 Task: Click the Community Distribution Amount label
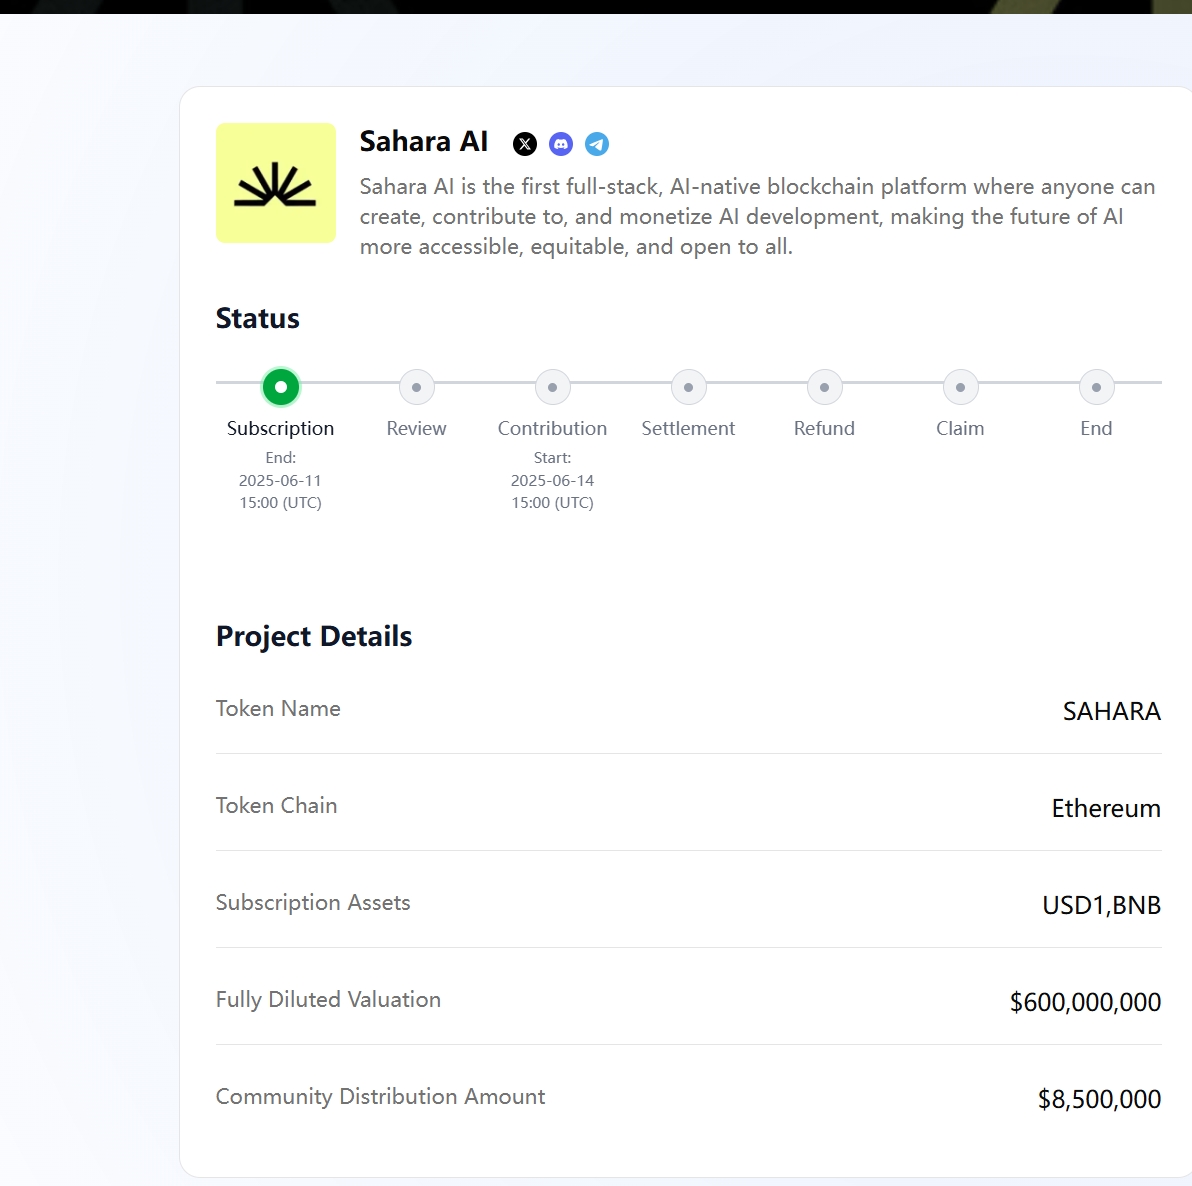coord(381,1096)
